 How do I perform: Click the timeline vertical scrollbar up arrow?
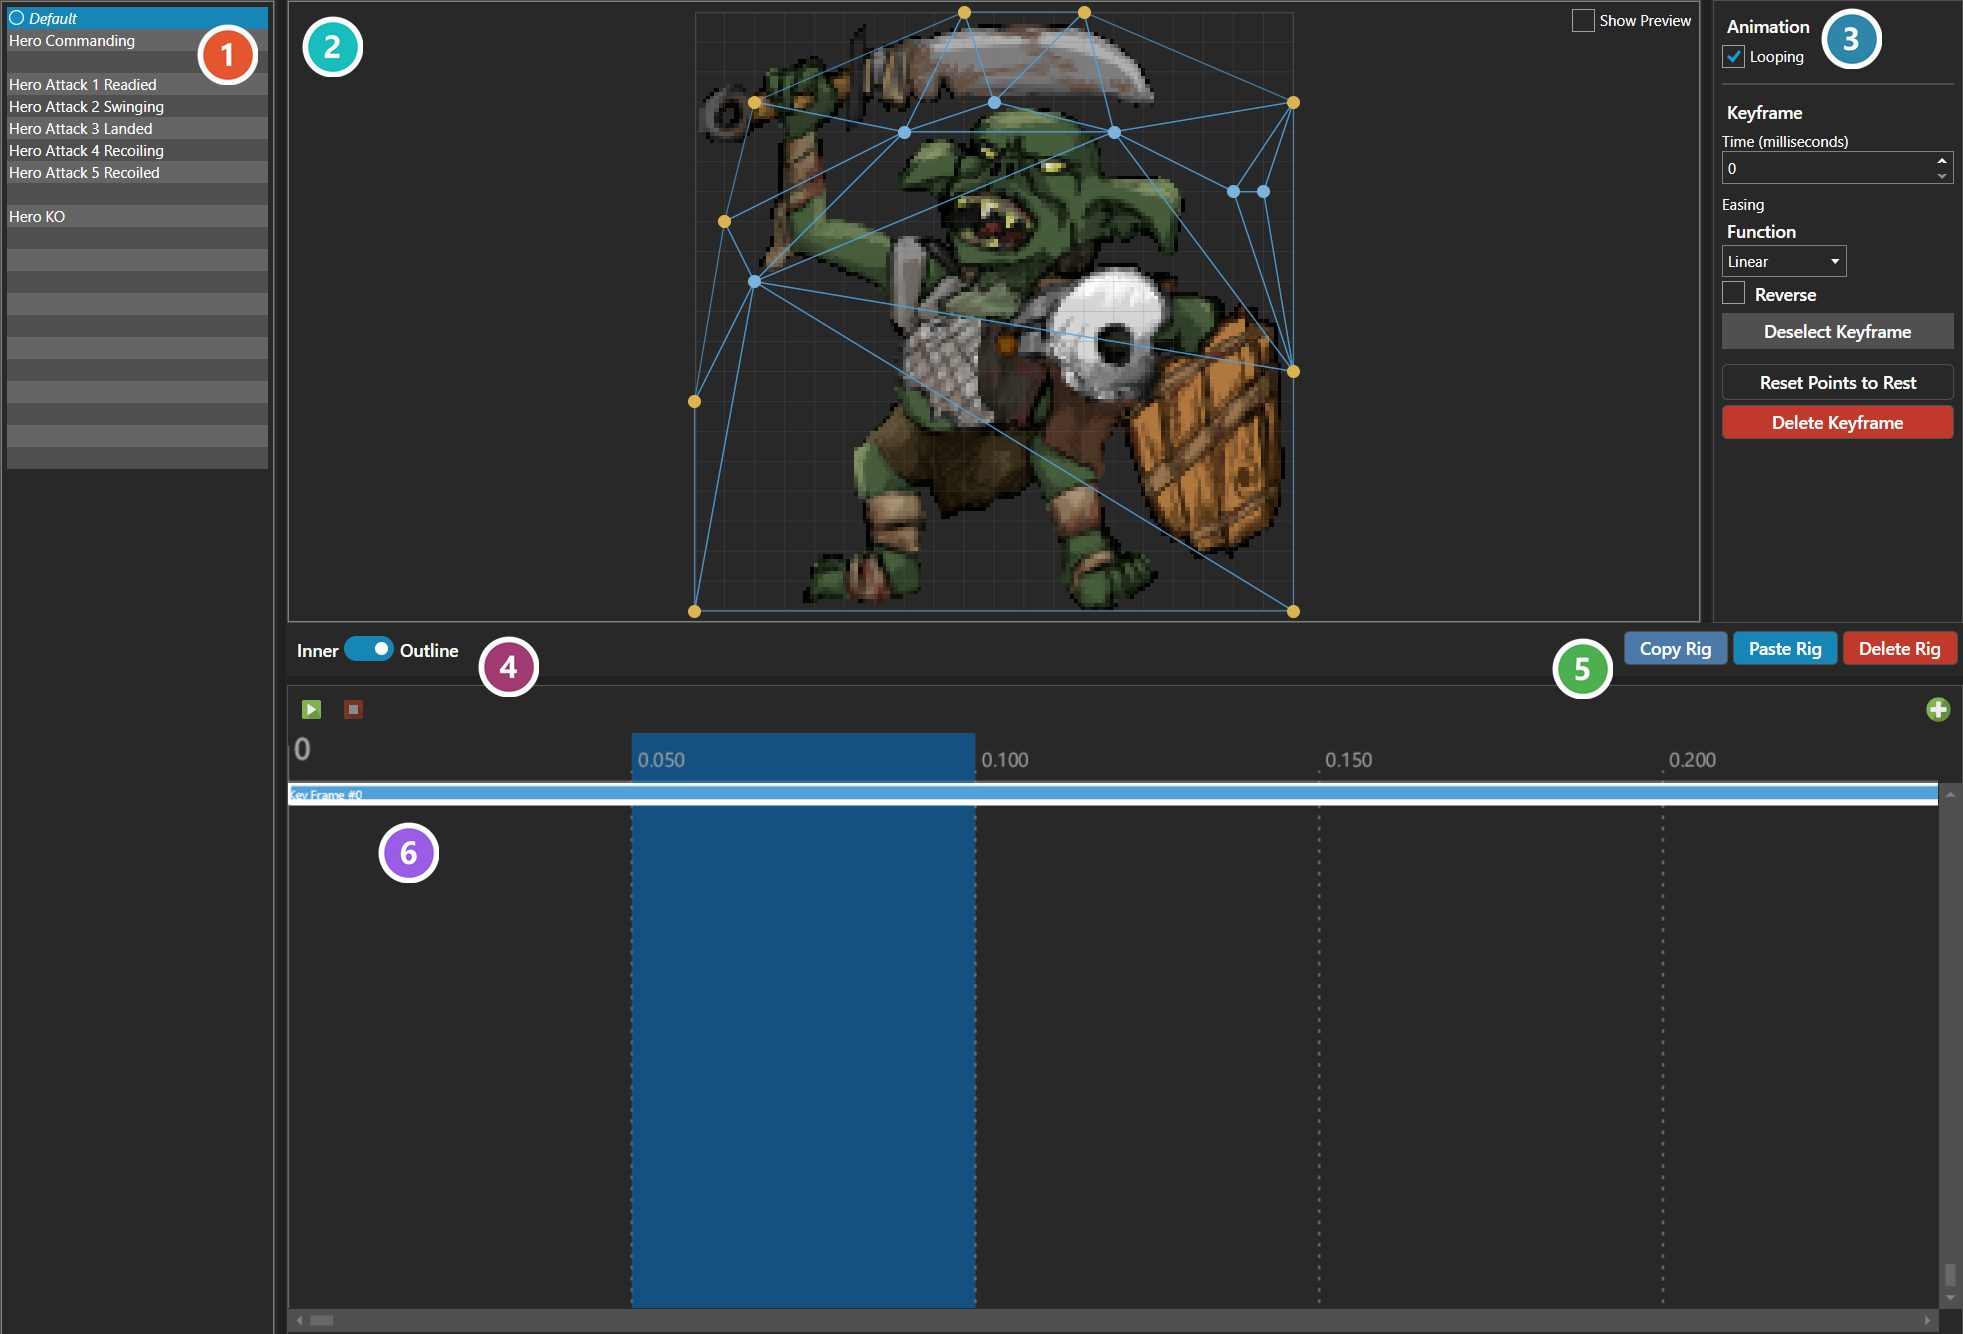pyautogui.click(x=1950, y=794)
